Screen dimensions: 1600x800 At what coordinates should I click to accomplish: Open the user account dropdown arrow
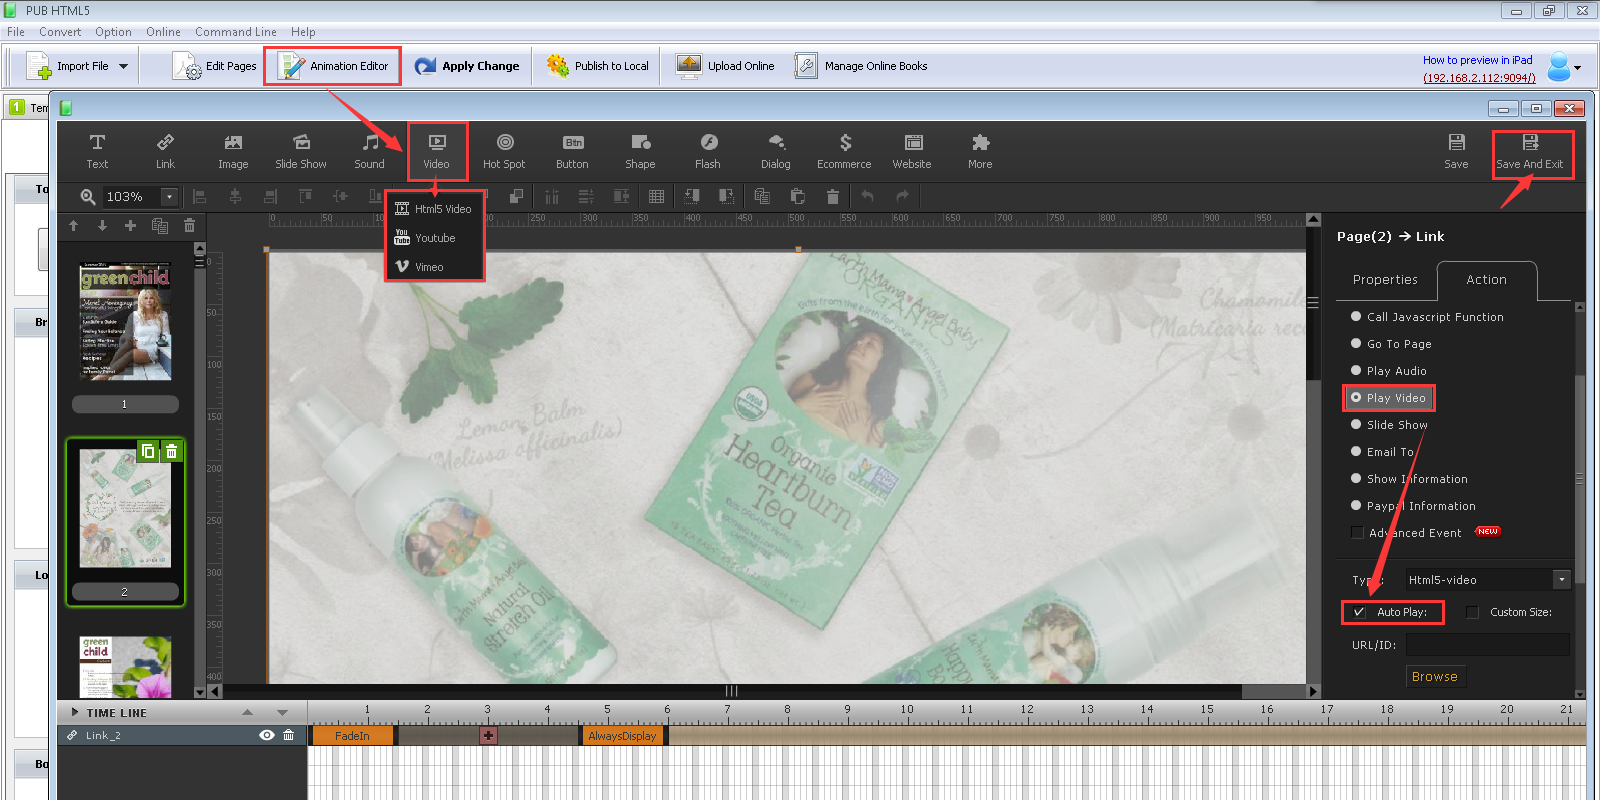point(1577,68)
